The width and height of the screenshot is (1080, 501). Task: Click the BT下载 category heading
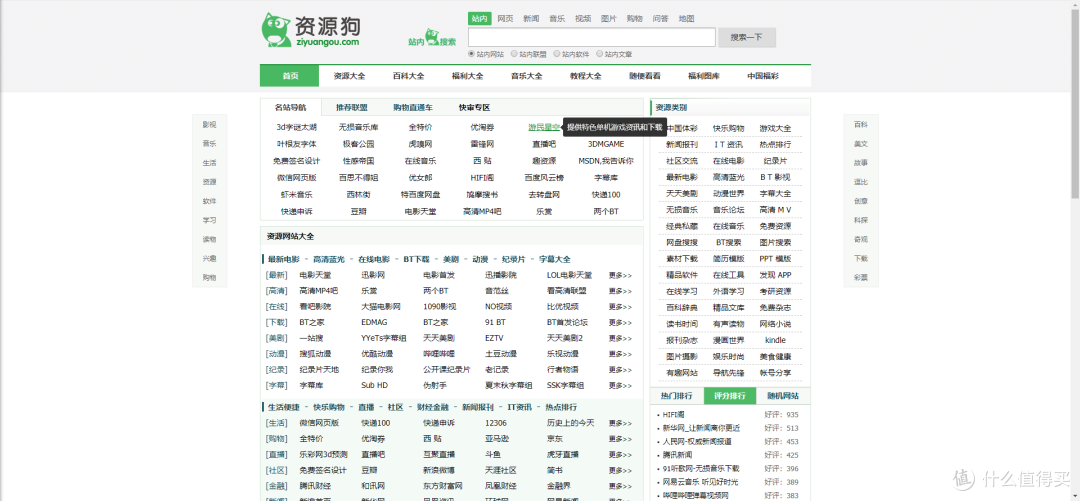[x=416, y=259]
